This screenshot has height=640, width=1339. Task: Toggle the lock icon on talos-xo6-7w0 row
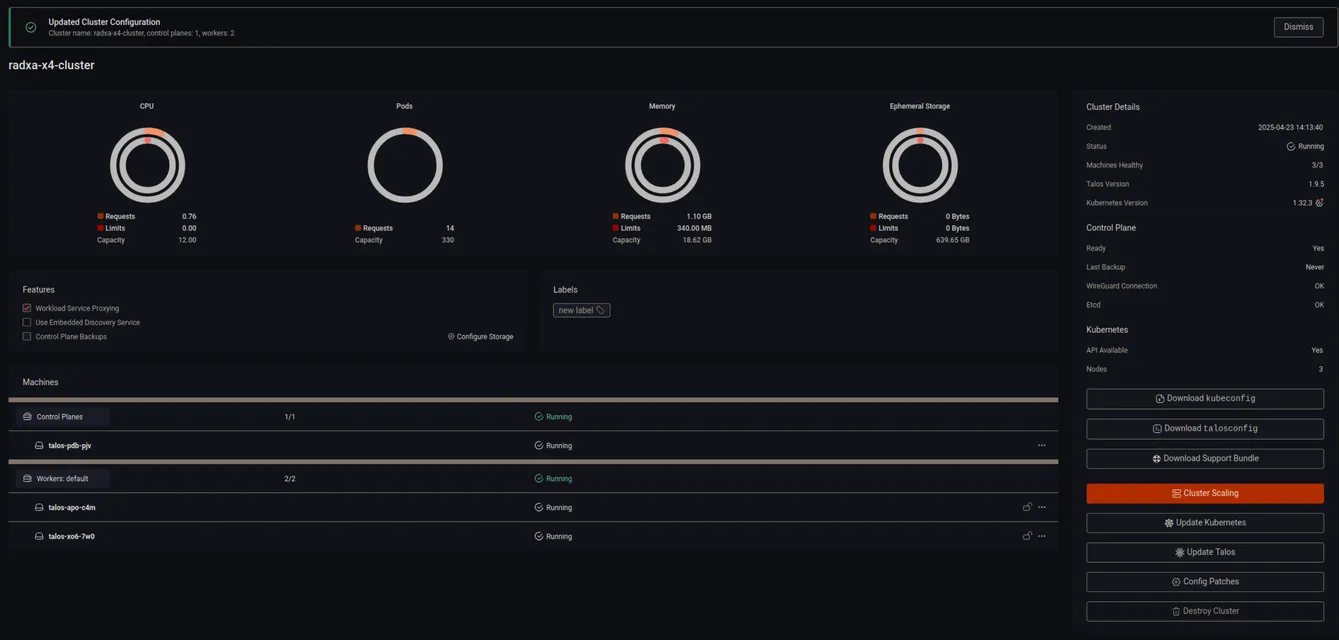[1027, 536]
